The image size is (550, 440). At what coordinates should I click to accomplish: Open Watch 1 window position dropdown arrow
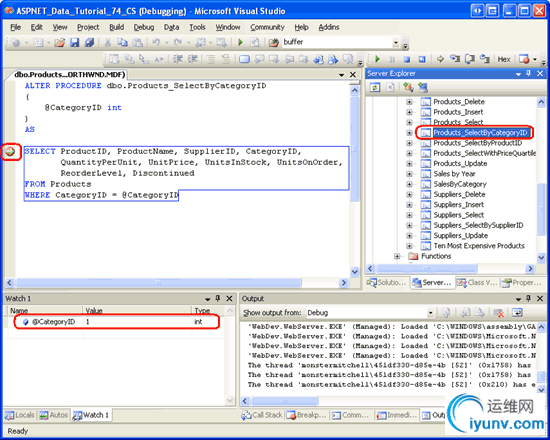point(207,299)
